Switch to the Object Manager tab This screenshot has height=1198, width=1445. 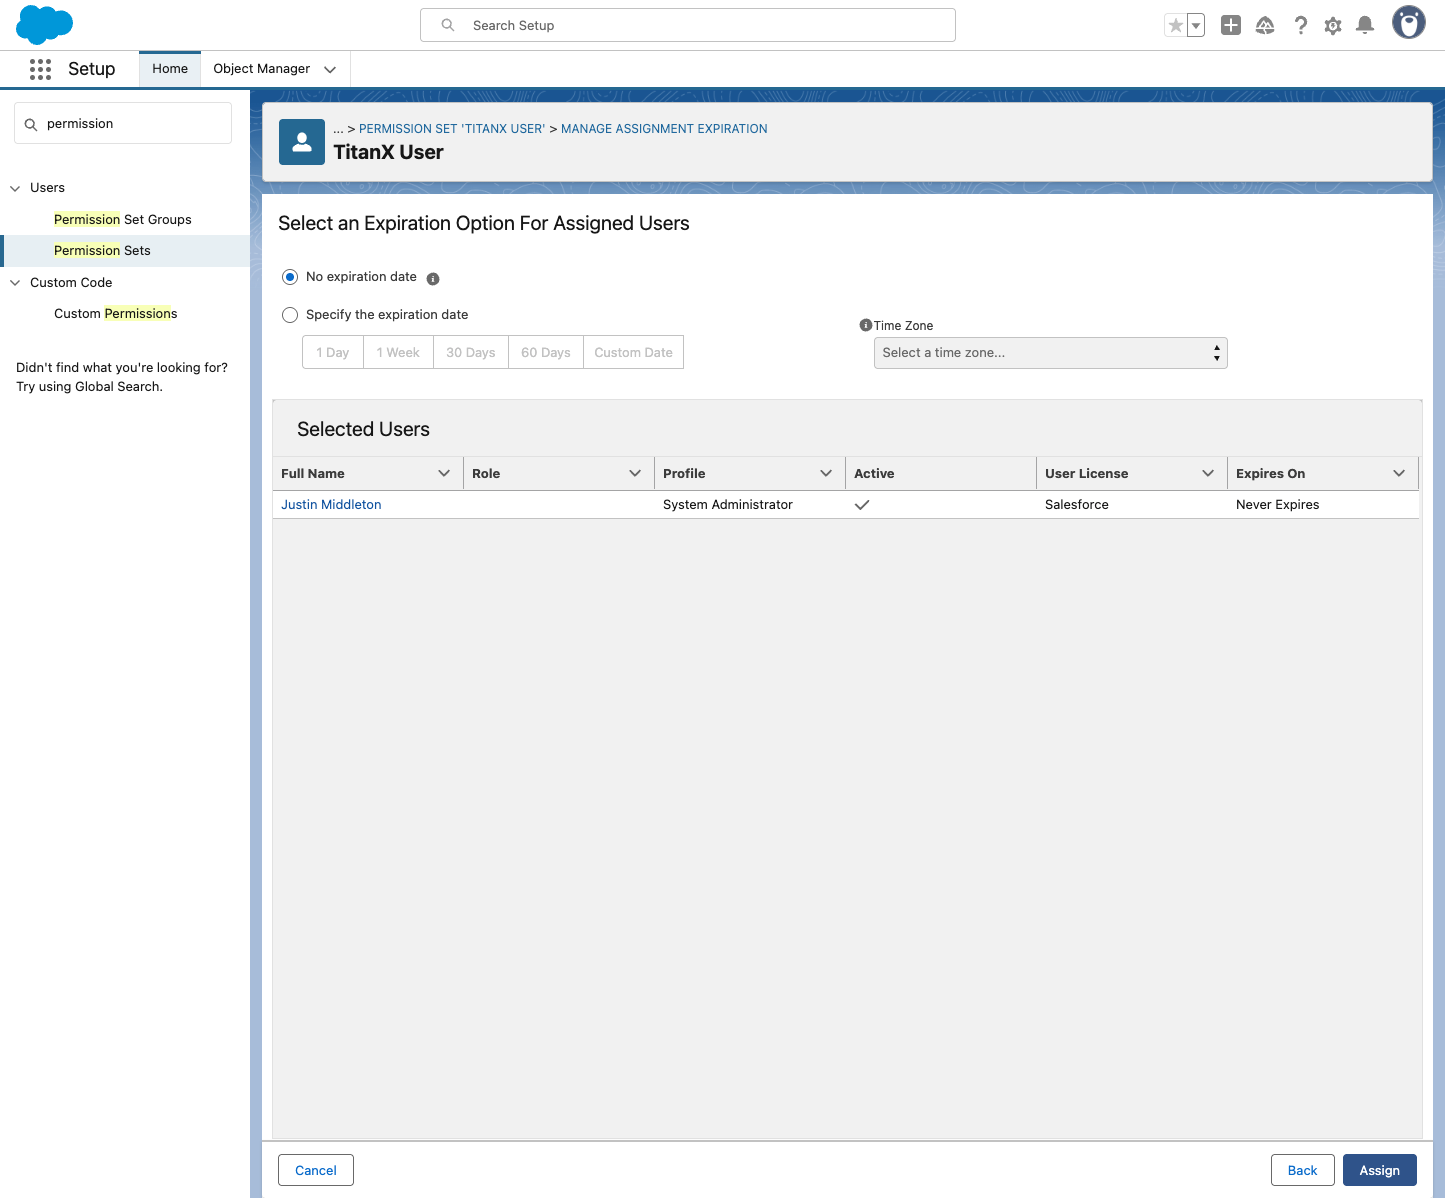(x=262, y=69)
